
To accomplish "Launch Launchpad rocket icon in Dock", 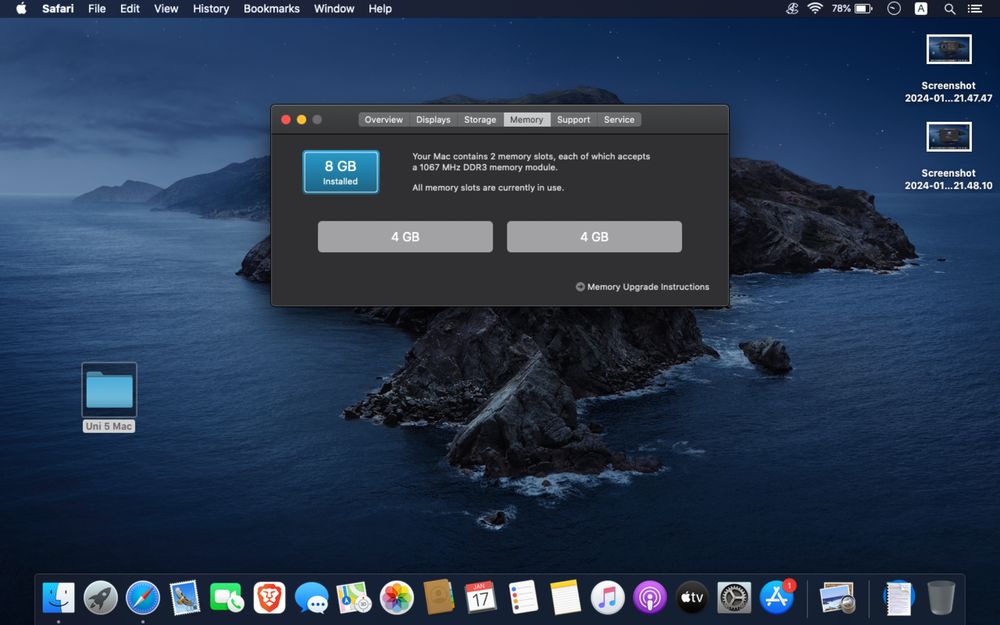I will click(101, 598).
